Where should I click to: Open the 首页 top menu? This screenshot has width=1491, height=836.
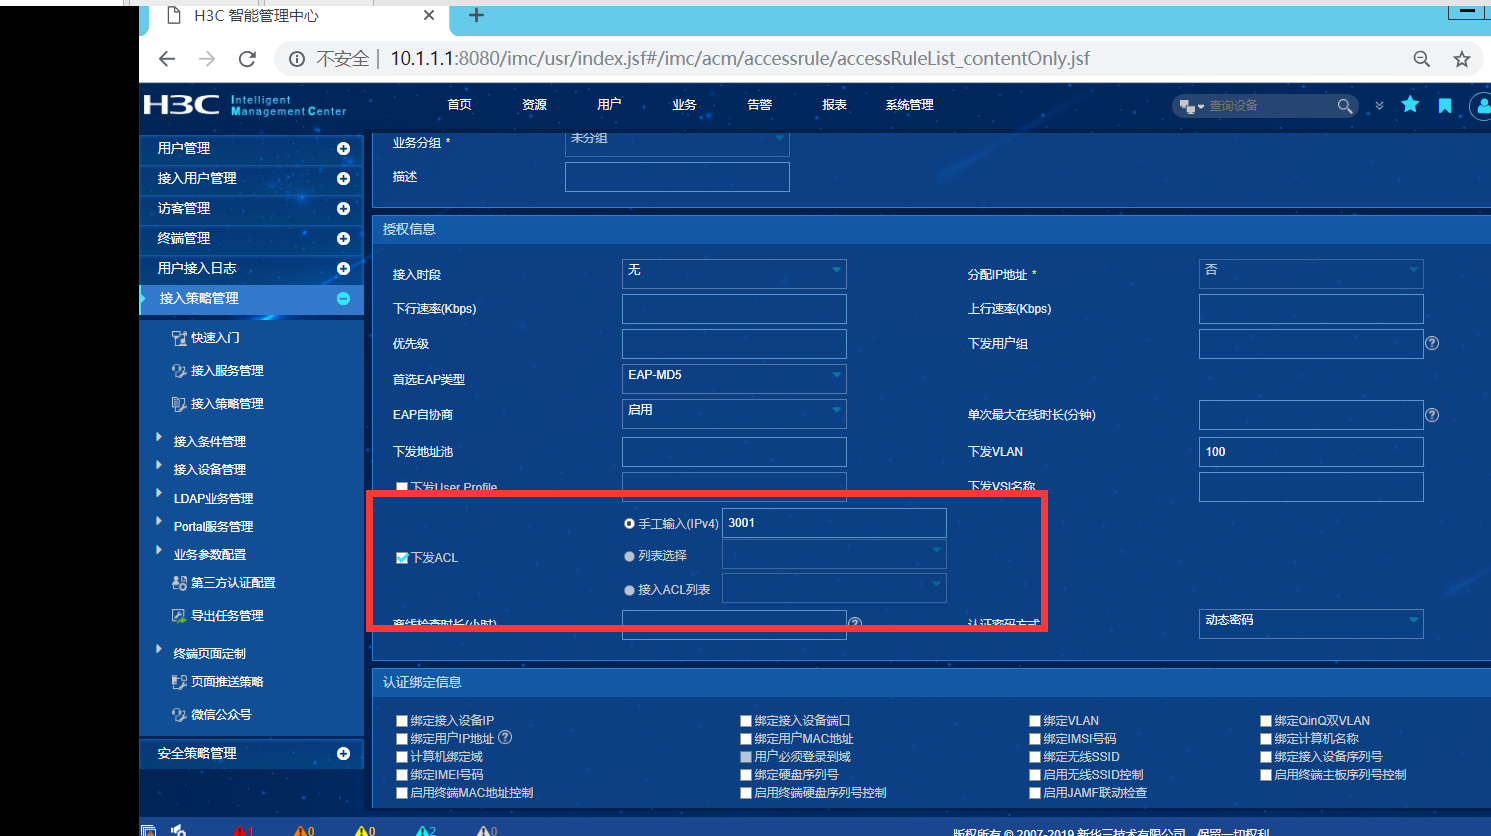pos(459,105)
